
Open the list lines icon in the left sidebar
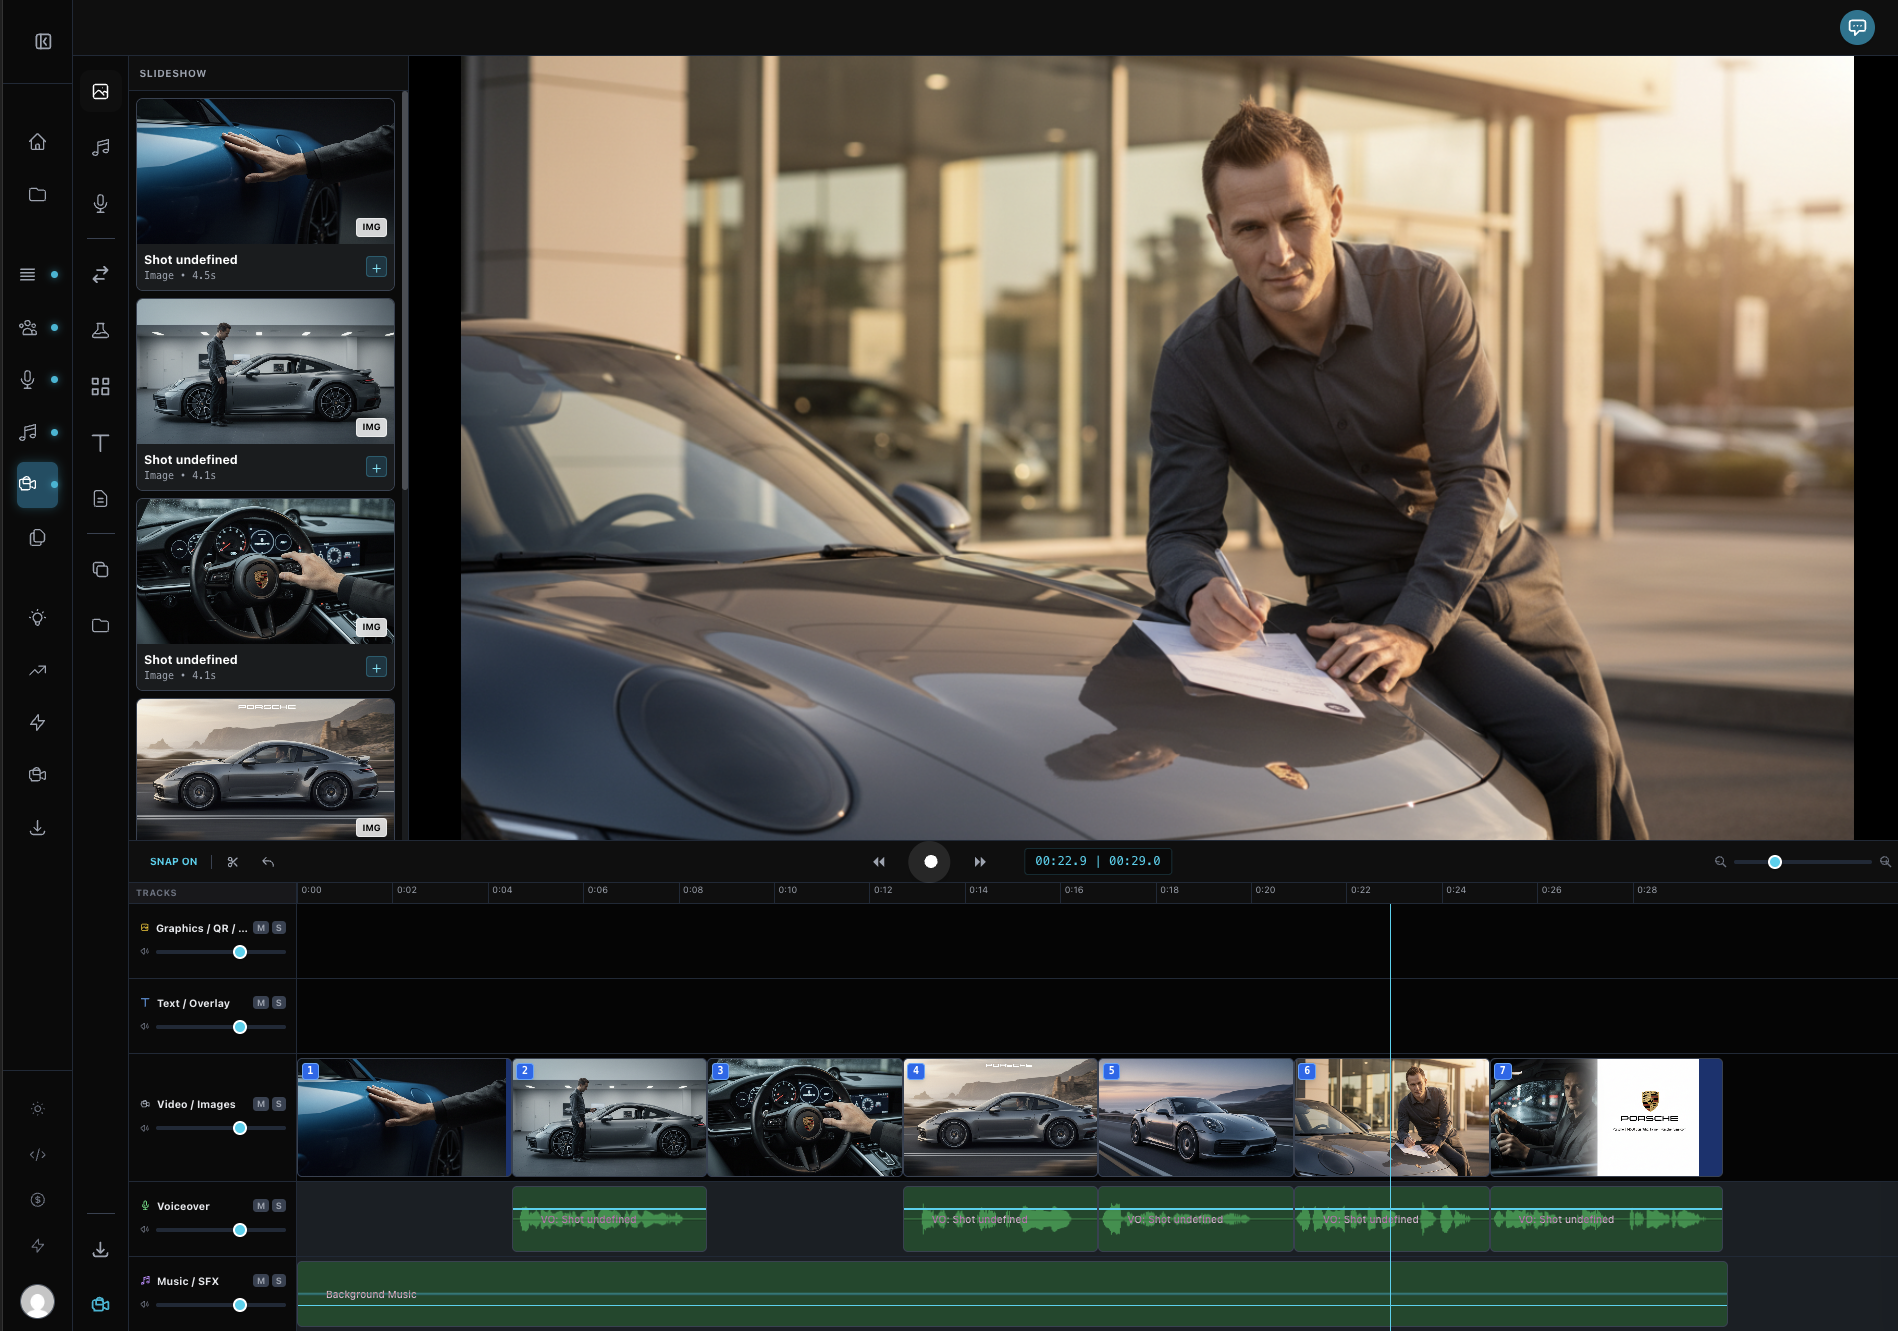(x=28, y=274)
